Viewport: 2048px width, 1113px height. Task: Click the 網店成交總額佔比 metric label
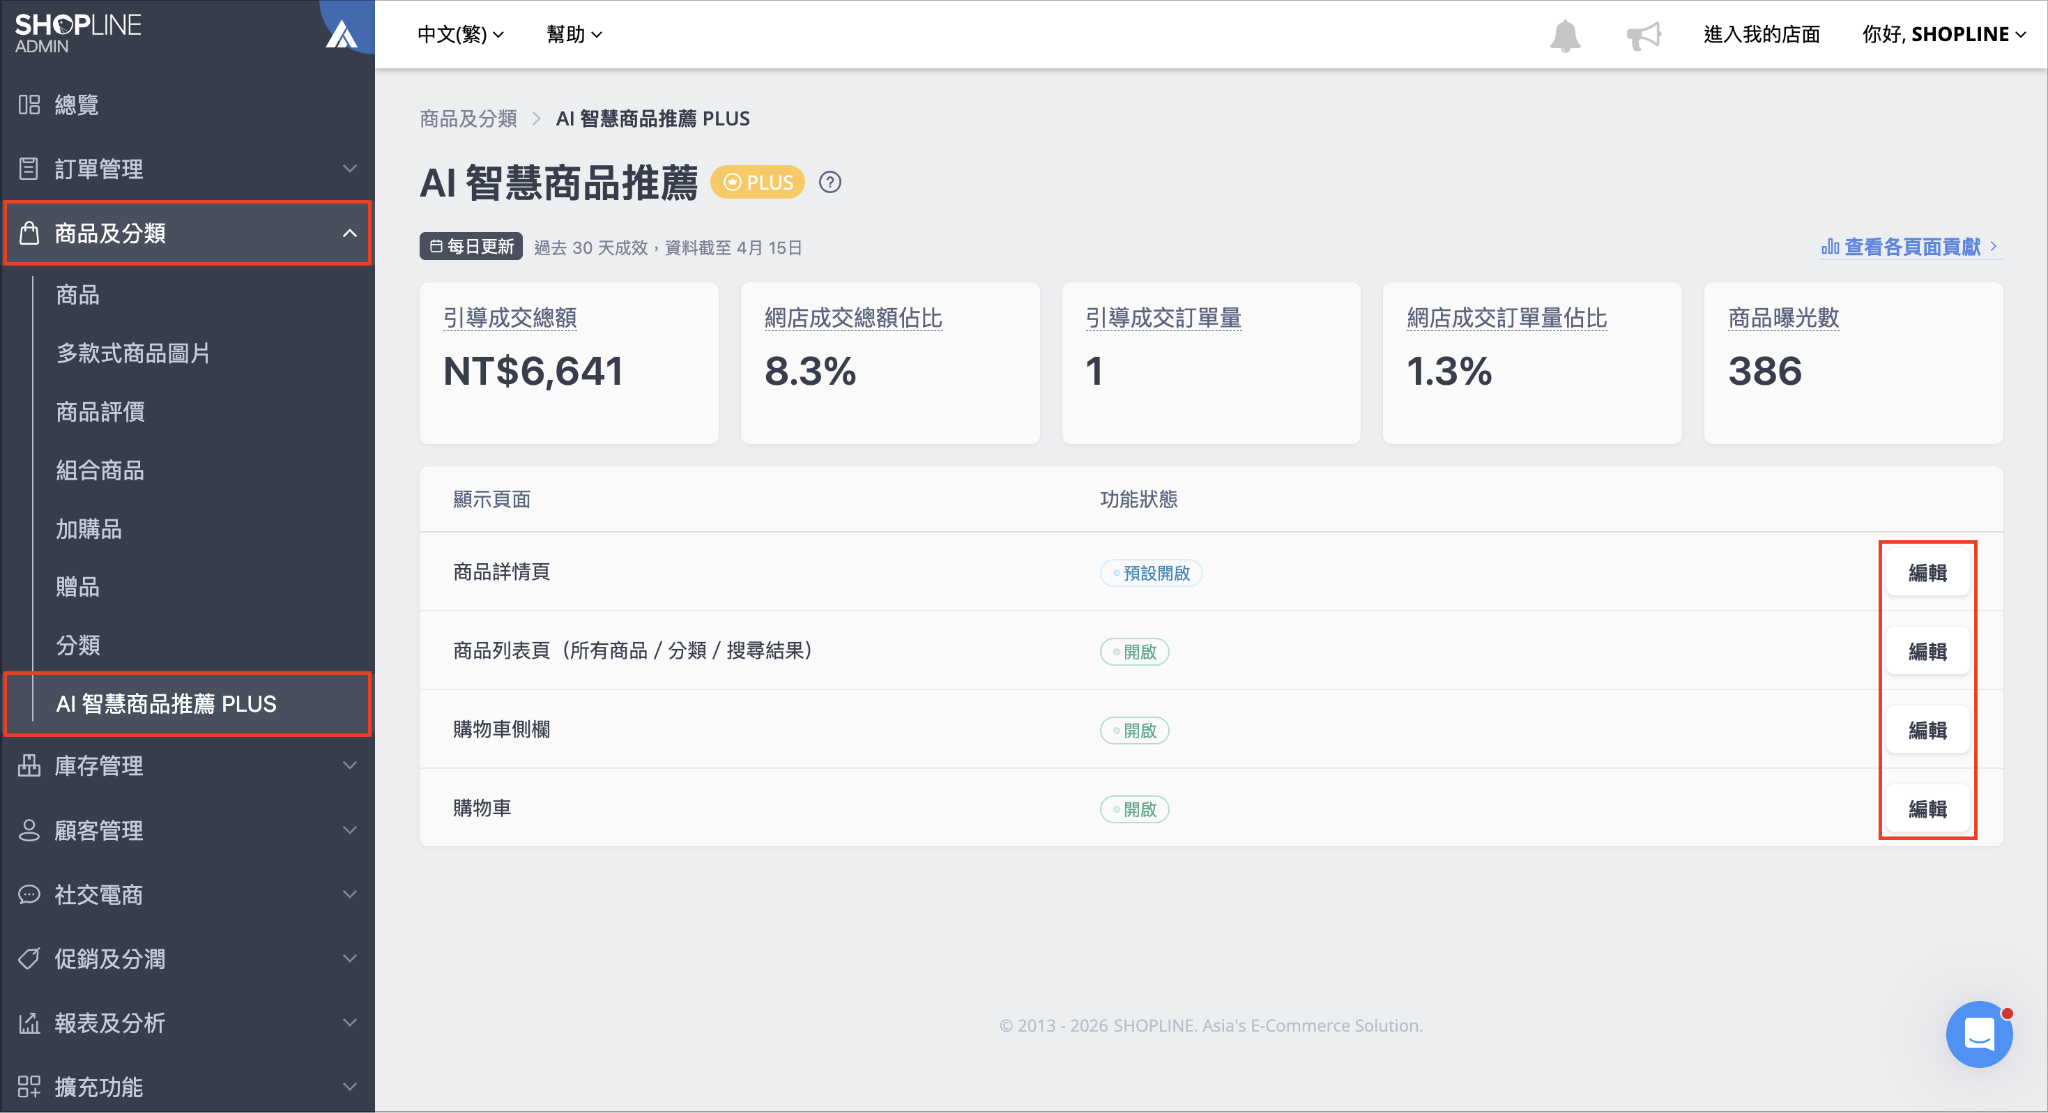click(853, 318)
